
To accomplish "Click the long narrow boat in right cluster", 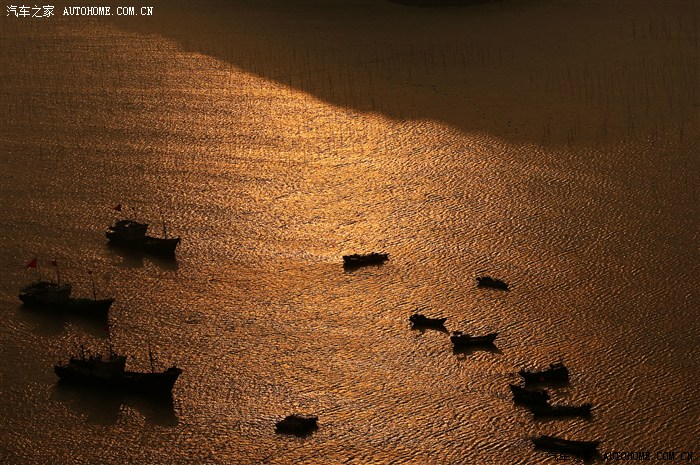I will coord(562,409).
